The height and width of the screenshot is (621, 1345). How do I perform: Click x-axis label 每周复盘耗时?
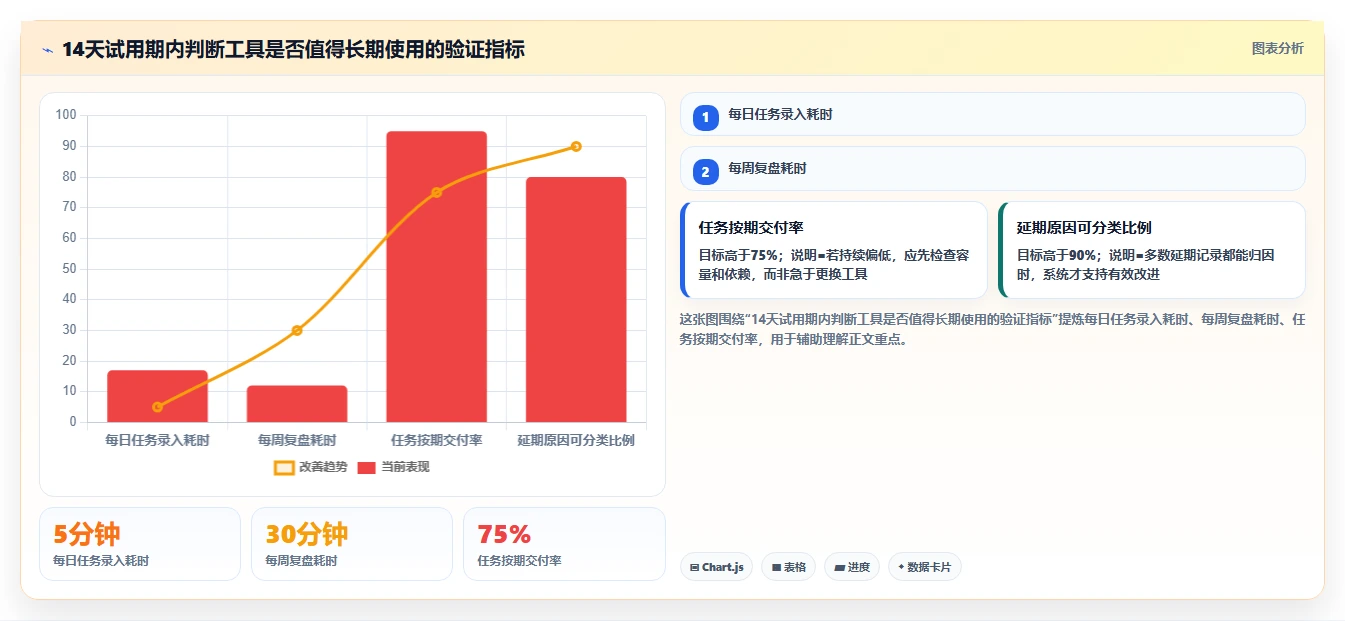click(297, 440)
